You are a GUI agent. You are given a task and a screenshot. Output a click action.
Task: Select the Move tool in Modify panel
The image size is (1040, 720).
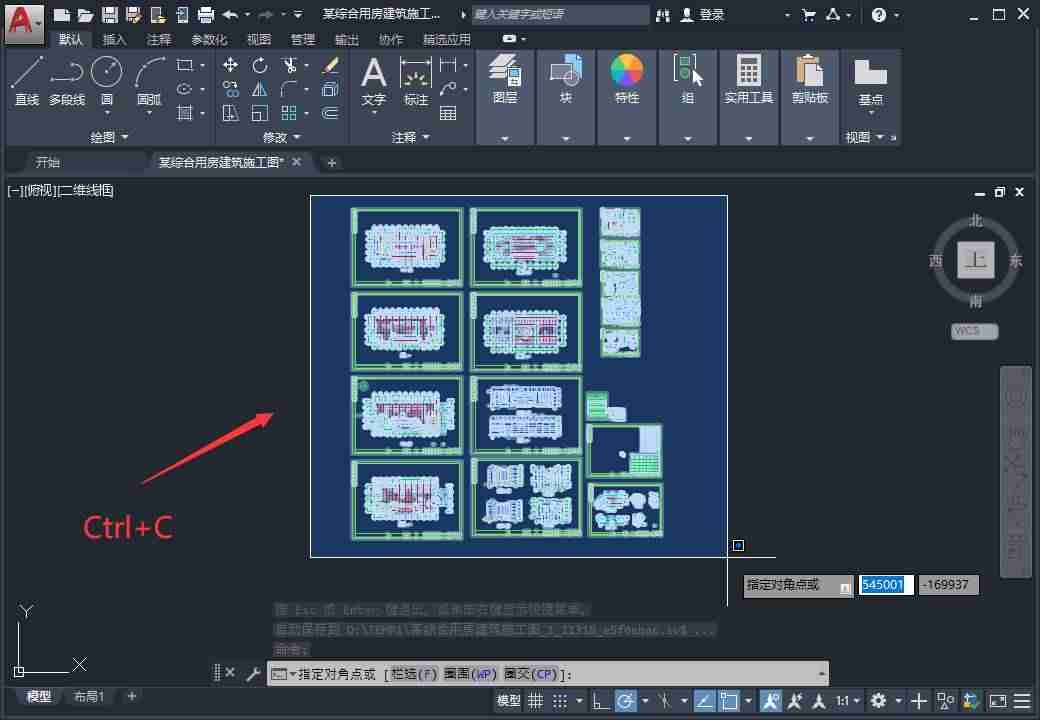coord(230,64)
